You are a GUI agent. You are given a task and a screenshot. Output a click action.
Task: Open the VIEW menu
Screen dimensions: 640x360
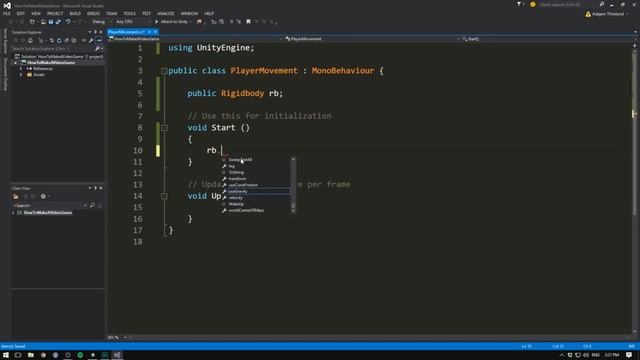pyautogui.click(x=36, y=13)
